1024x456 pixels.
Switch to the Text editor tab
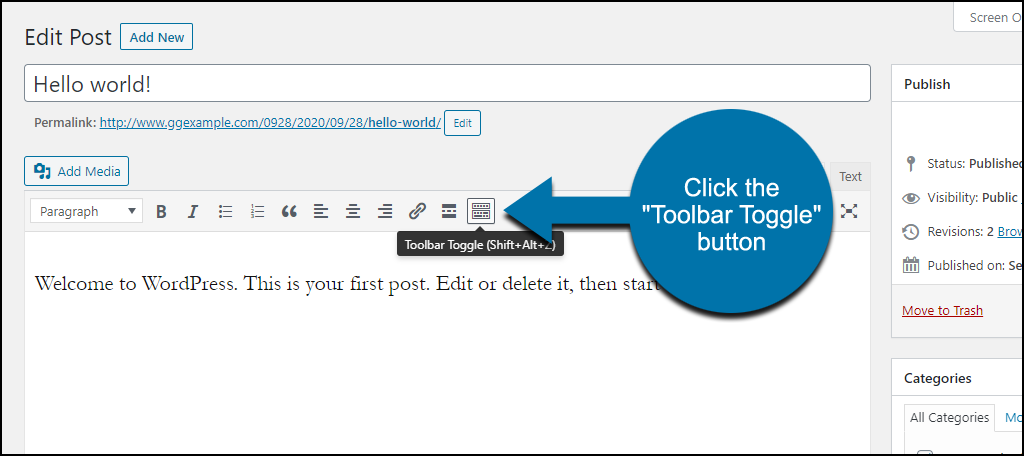[850, 176]
